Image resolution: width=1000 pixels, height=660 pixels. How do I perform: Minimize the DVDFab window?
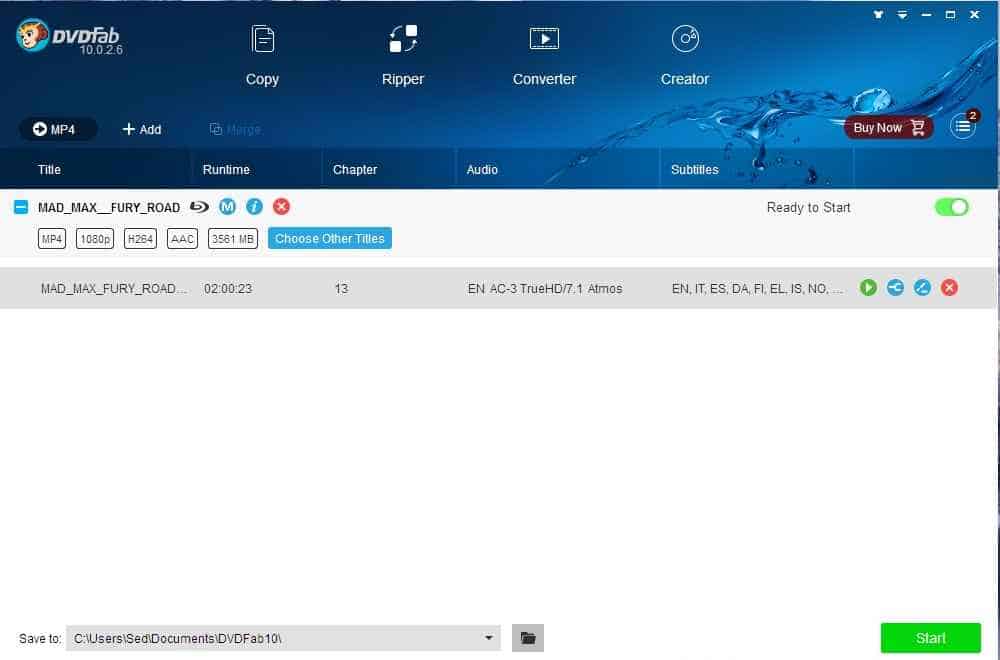pyautogui.click(x=926, y=14)
